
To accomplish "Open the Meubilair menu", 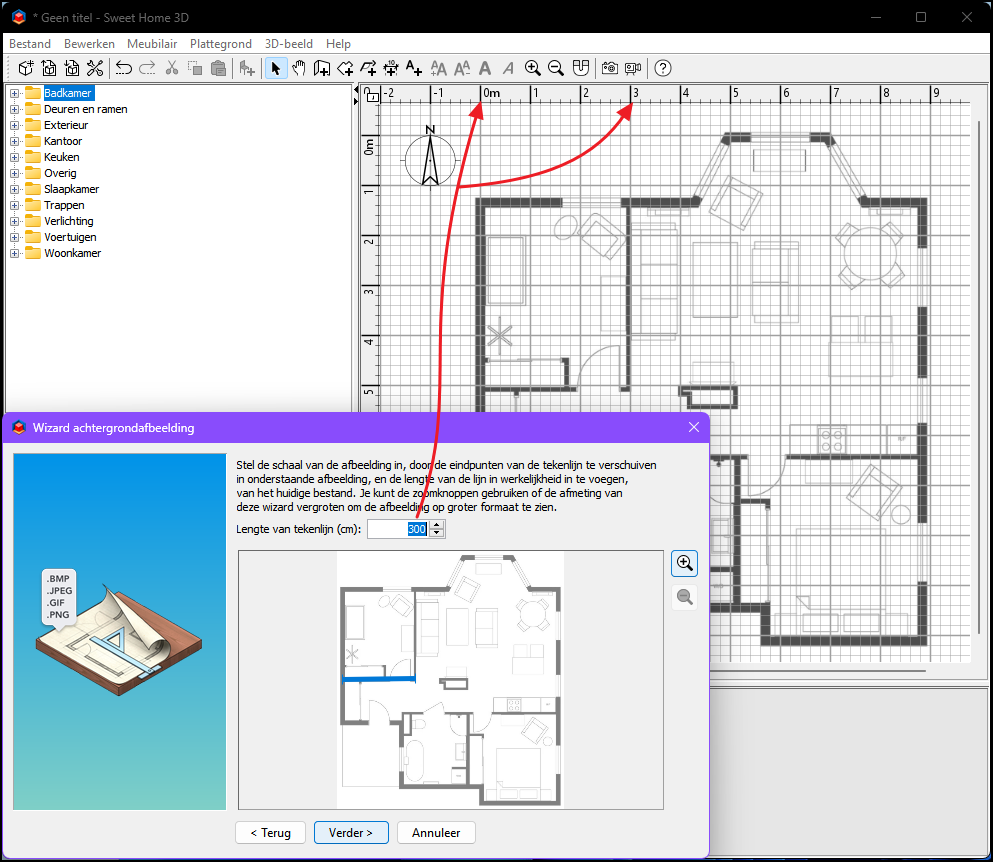I will pos(152,44).
